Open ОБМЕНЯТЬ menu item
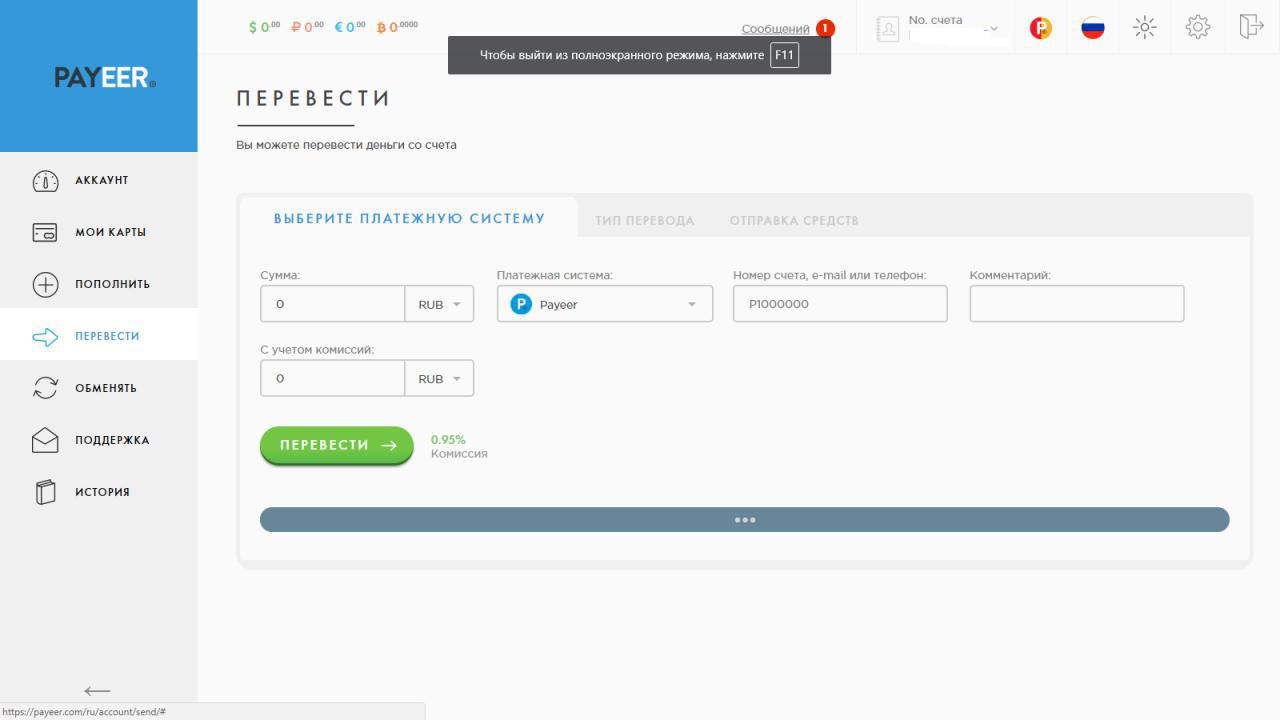Screen dimensions: 1280x720 pyautogui.click(x=106, y=388)
